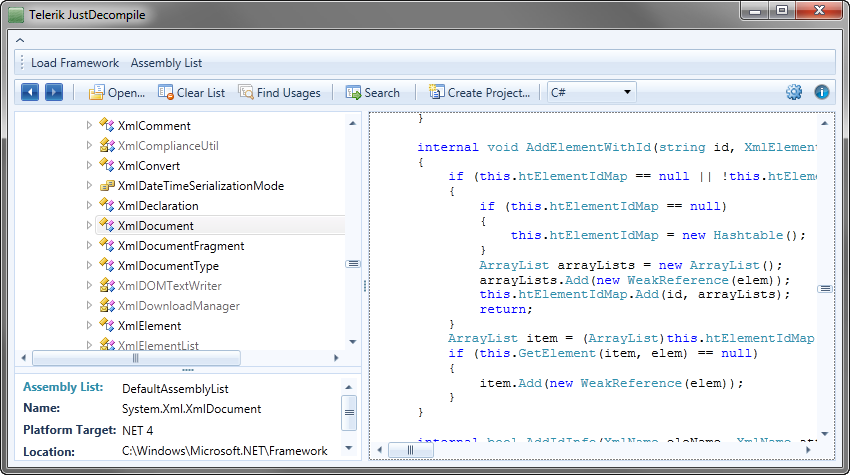Expand the XmlDateTimeSerializationMode node
The image size is (850, 475).
(x=89, y=185)
